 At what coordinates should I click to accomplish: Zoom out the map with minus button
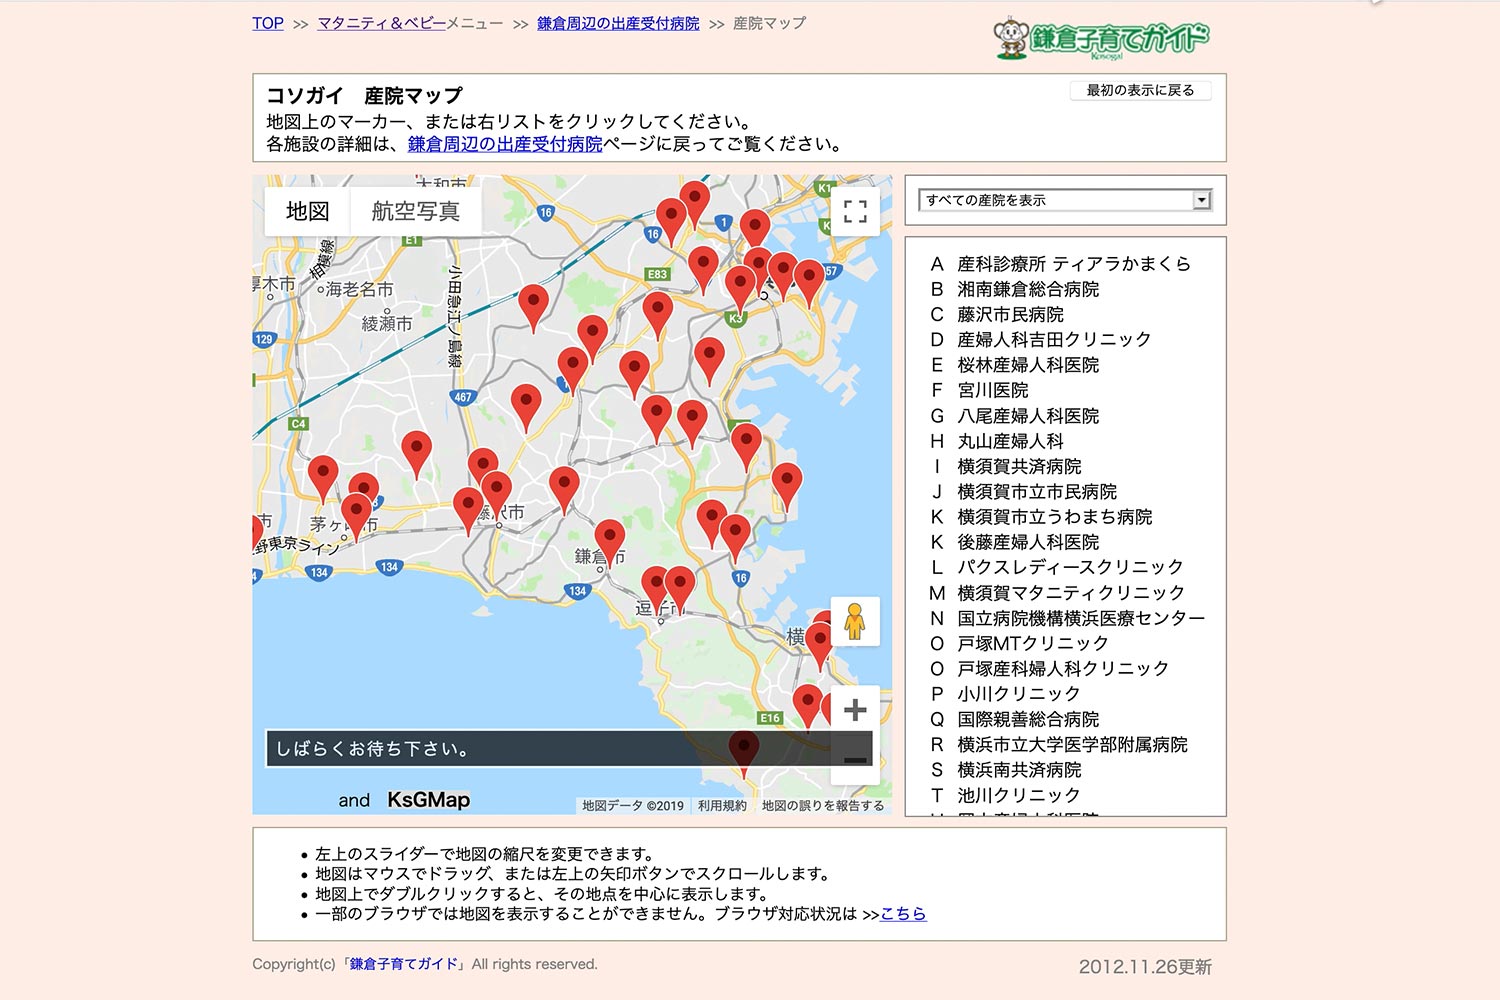click(x=854, y=760)
